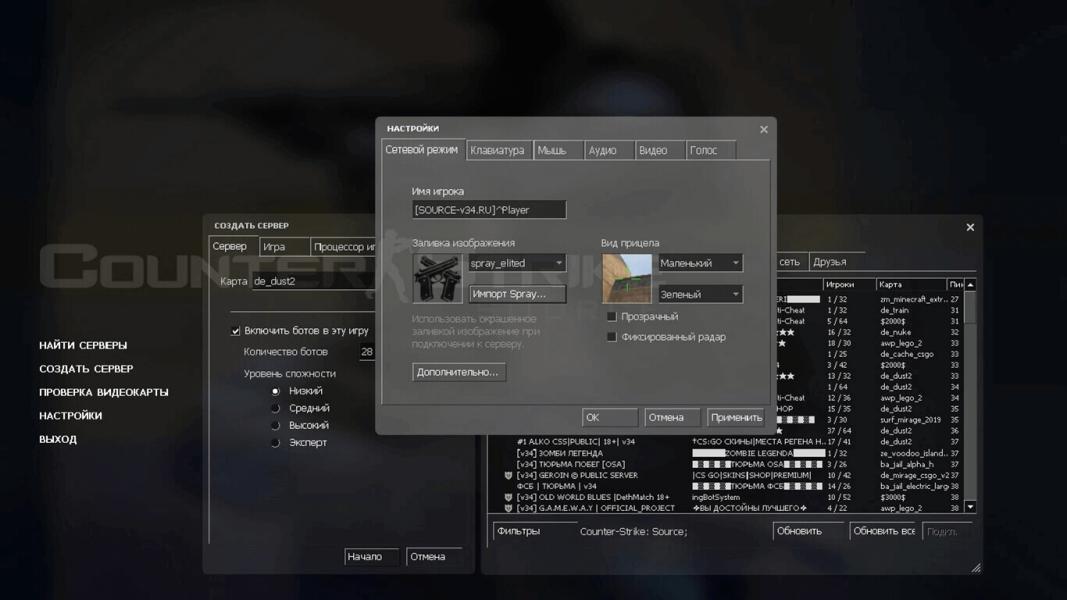The height and width of the screenshot is (600, 1067).
Task: Close the Настройки settings dialog
Action: click(764, 129)
